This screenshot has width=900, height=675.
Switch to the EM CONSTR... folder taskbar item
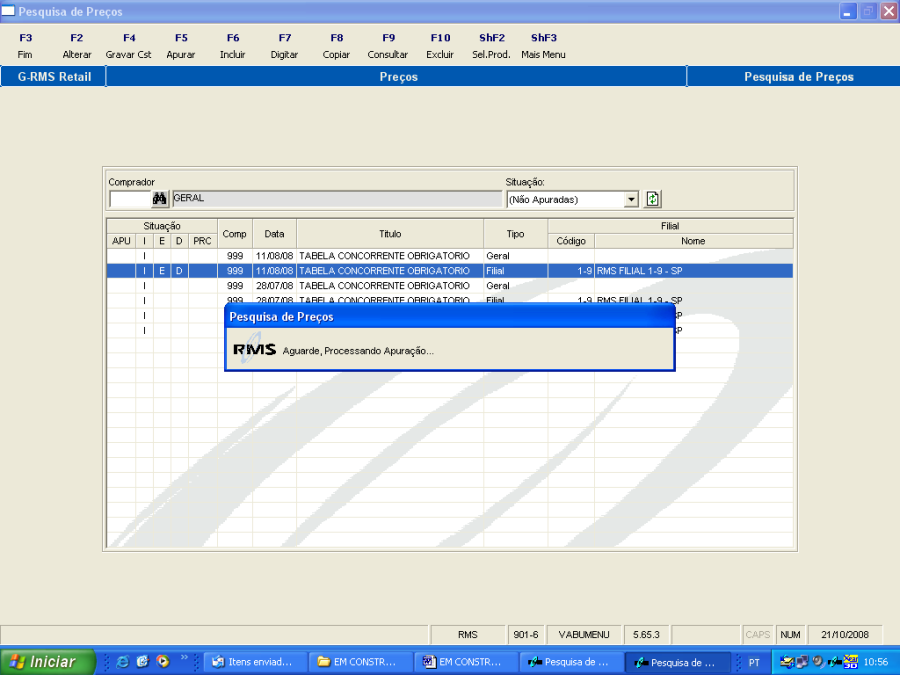click(360, 662)
